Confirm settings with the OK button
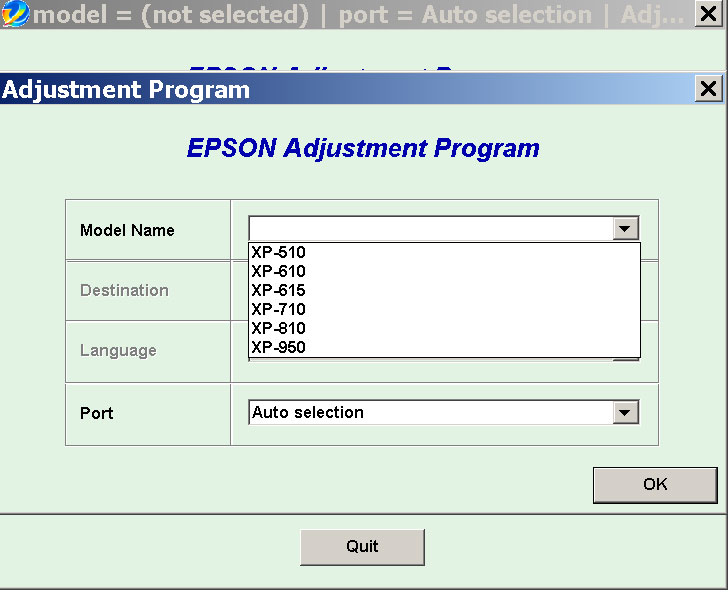The image size is (728, 592). (x=655, y=485)
